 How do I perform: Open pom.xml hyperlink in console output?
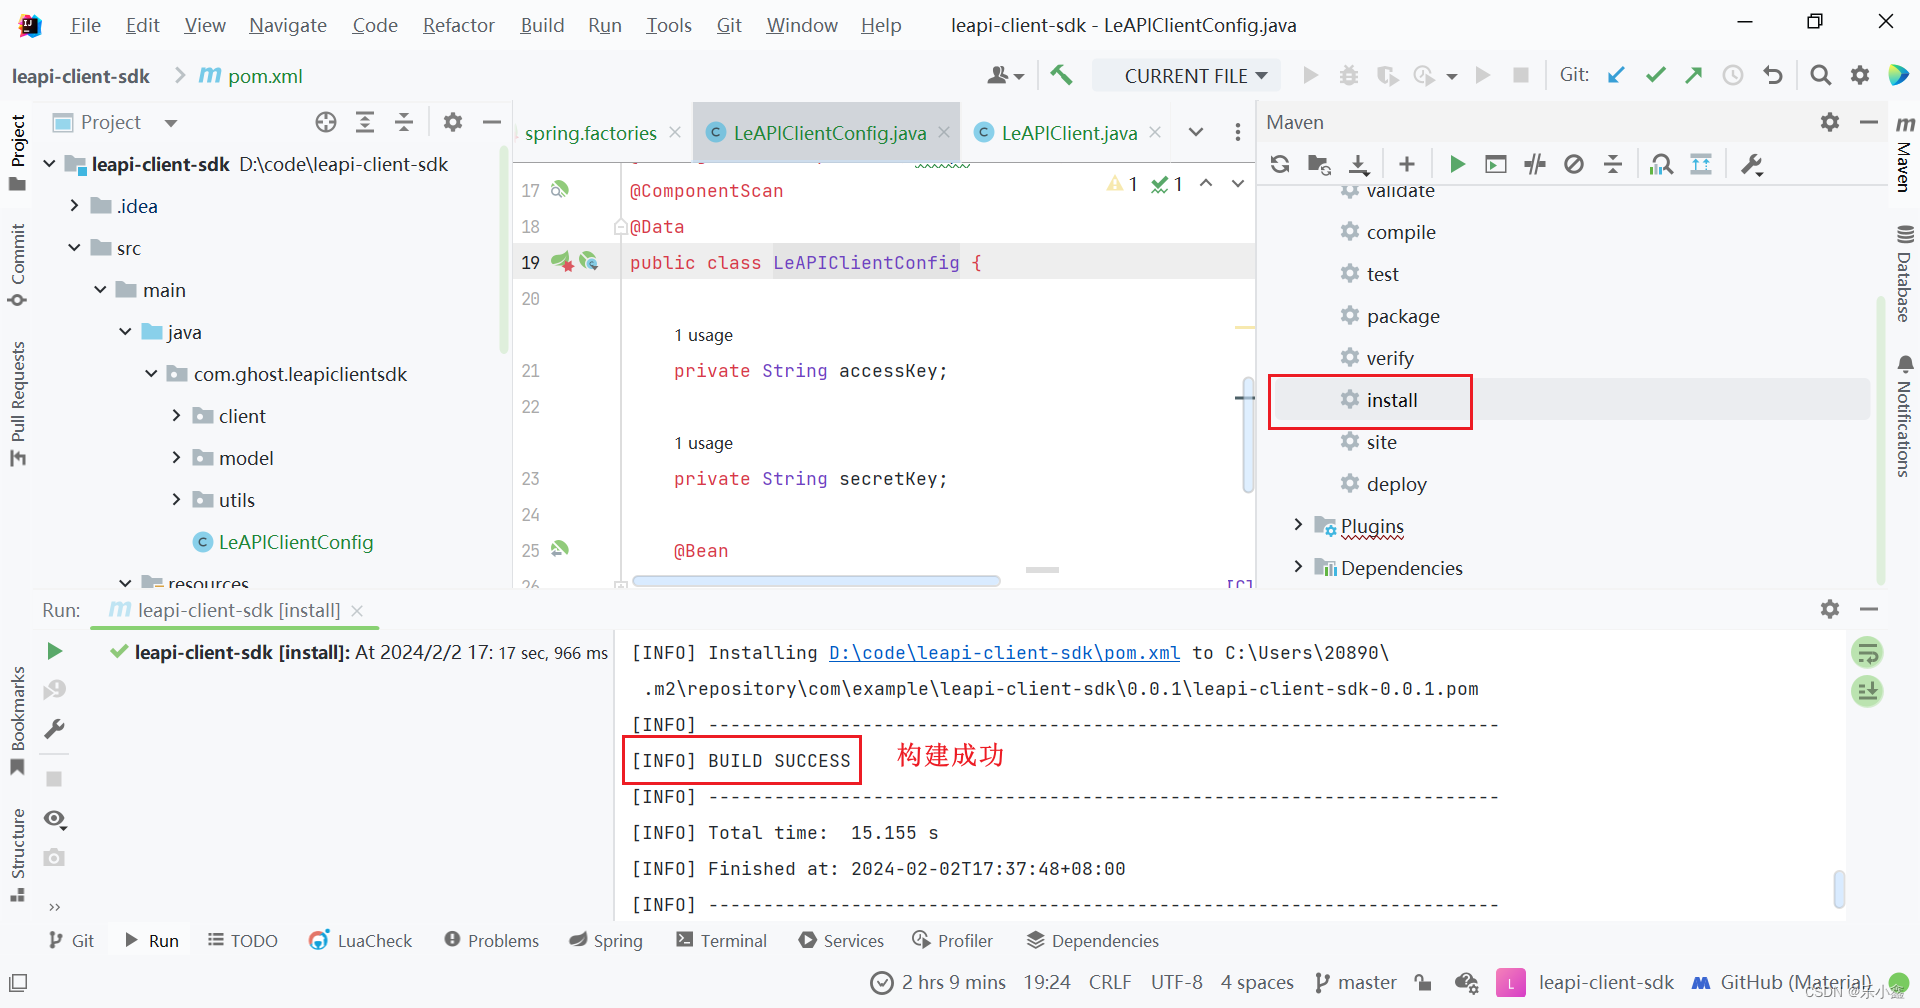(1003, 652)
